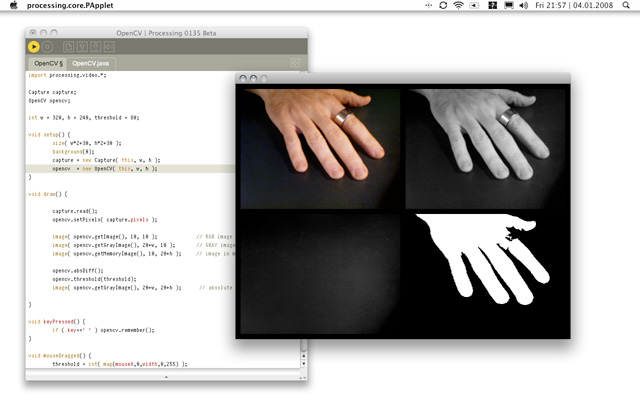This screenshot has width=640, height=400.
Task: Save the sketch with the down-arrow toolbar icon
Action: [x=96, y=47]
